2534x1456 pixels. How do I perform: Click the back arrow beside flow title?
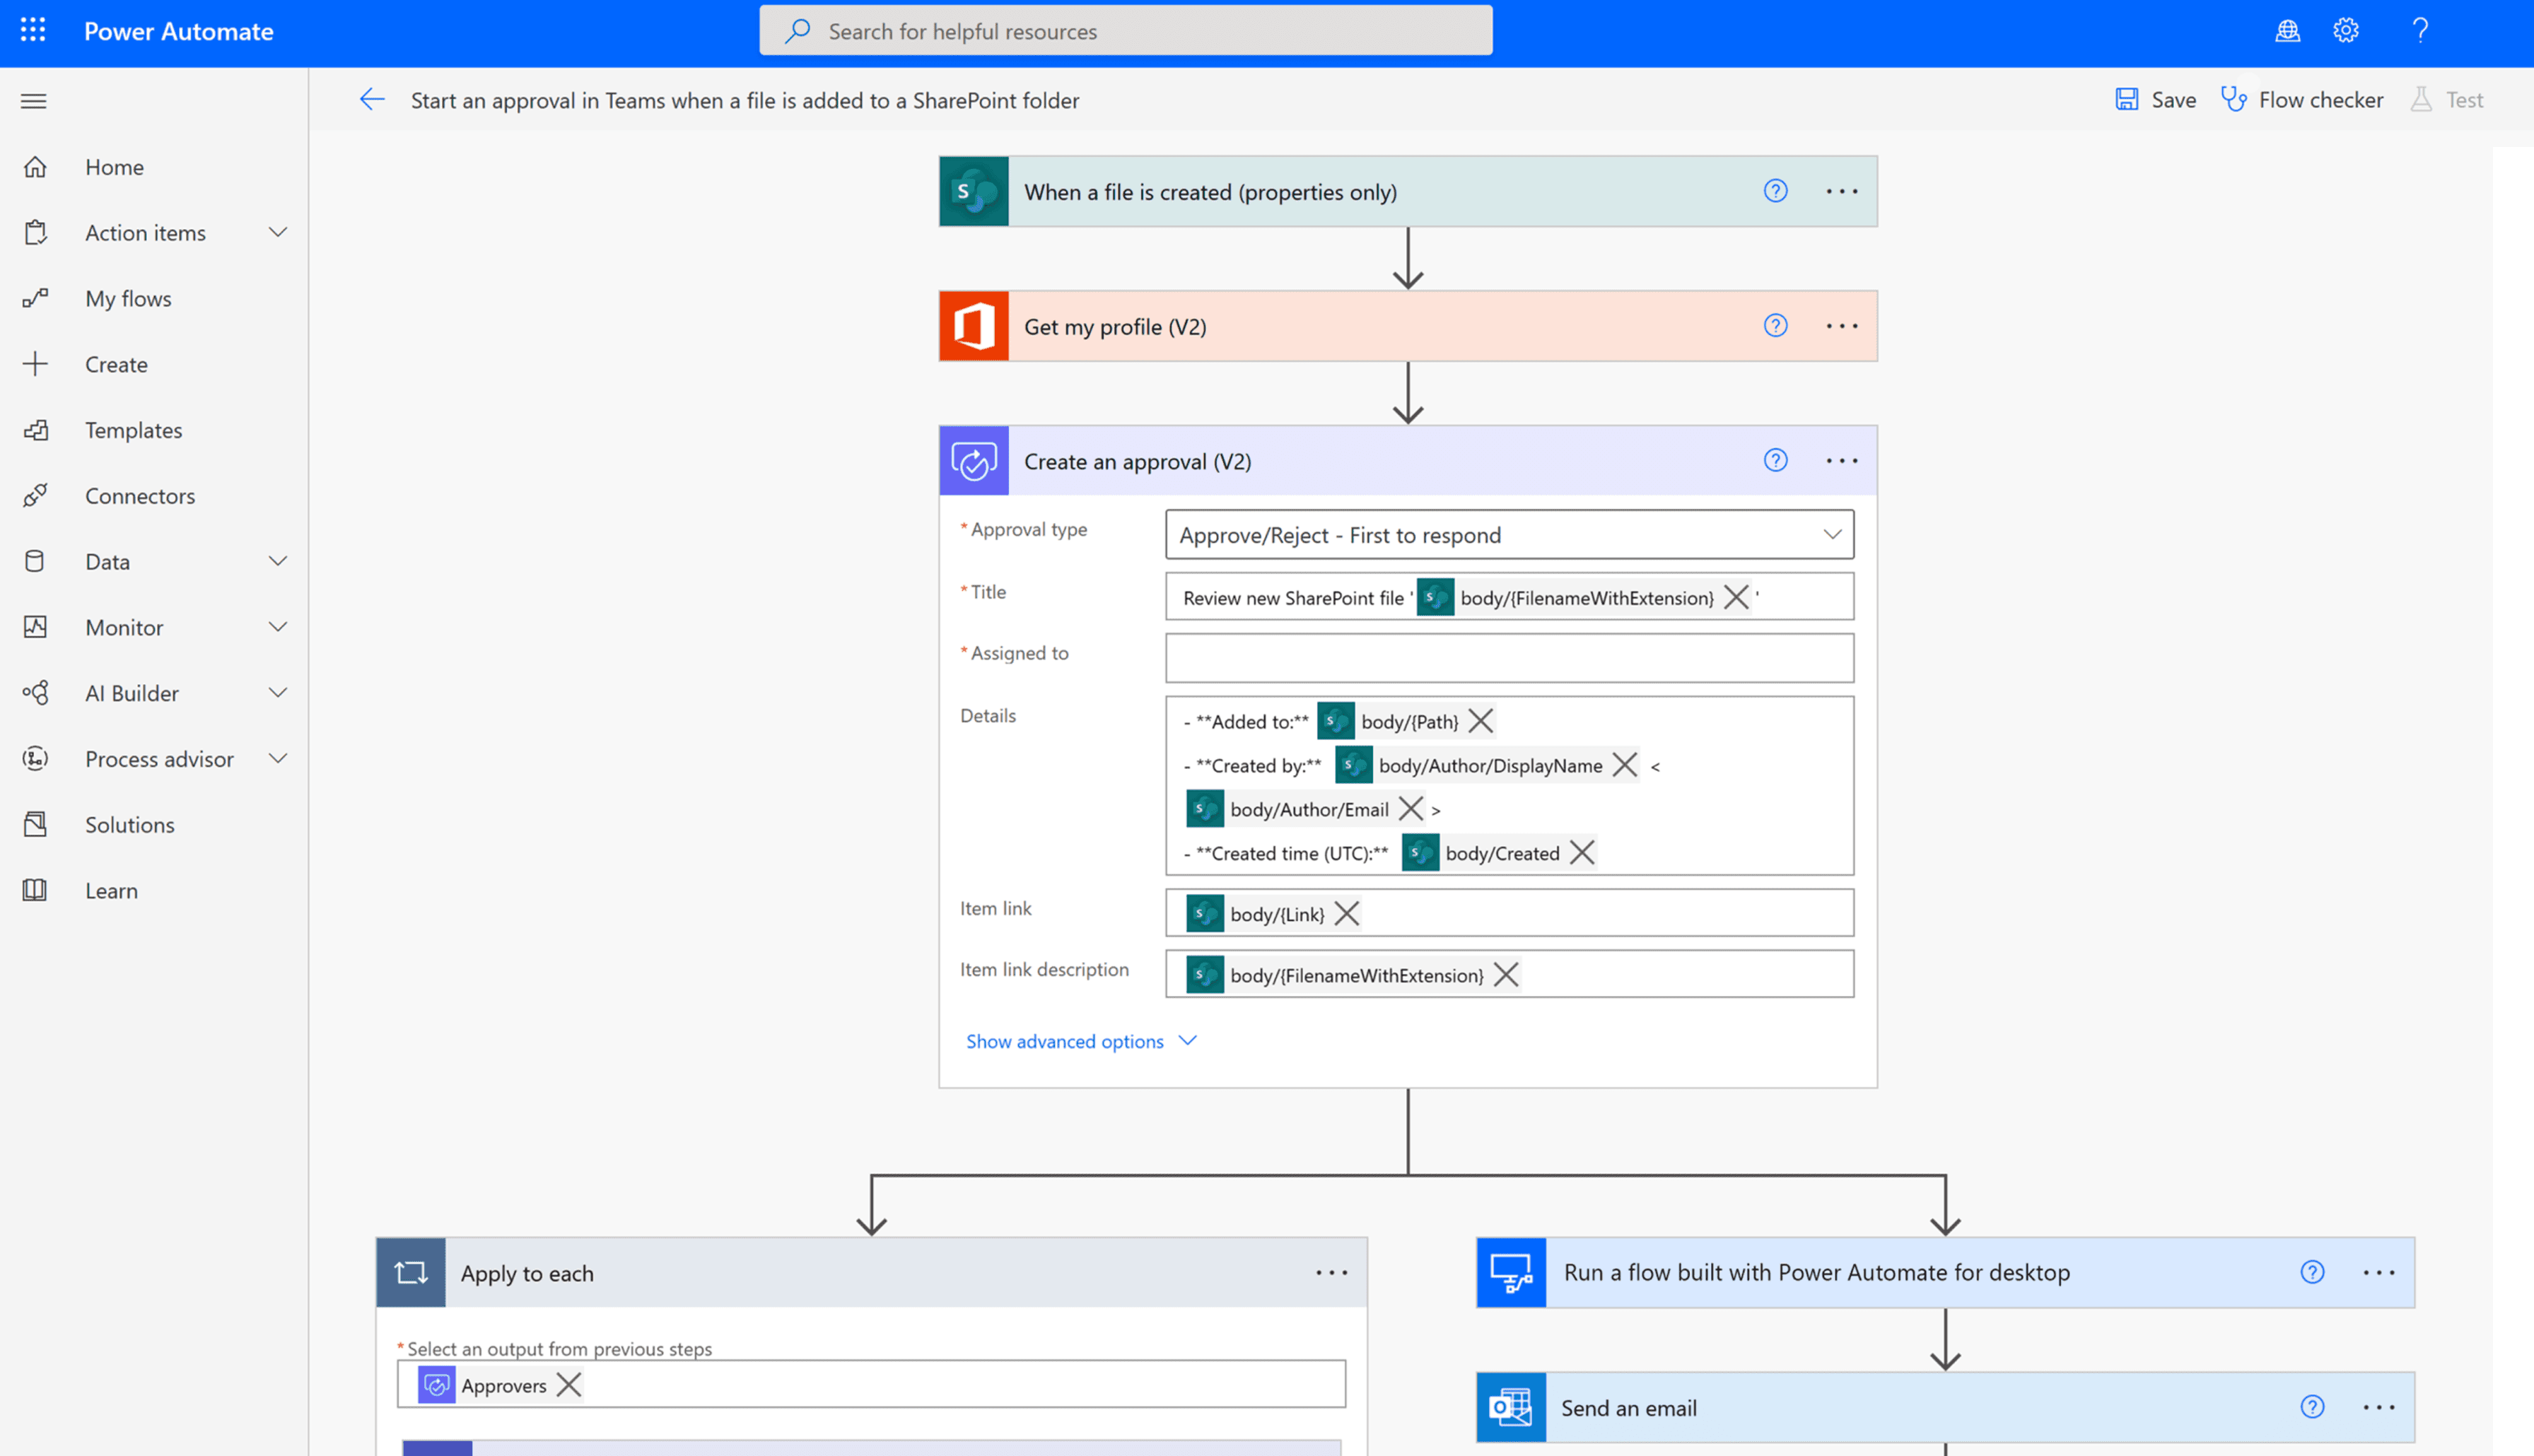(372, 100)
